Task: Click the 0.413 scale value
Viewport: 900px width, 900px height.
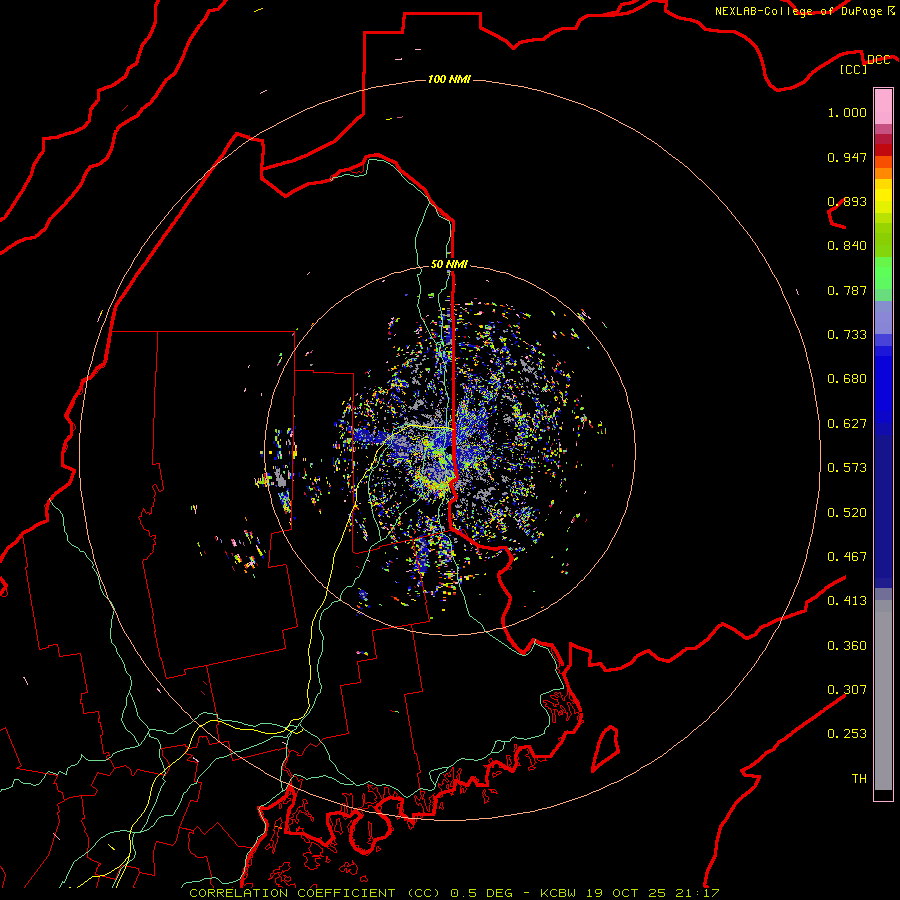Action: (x=847, y=601)
